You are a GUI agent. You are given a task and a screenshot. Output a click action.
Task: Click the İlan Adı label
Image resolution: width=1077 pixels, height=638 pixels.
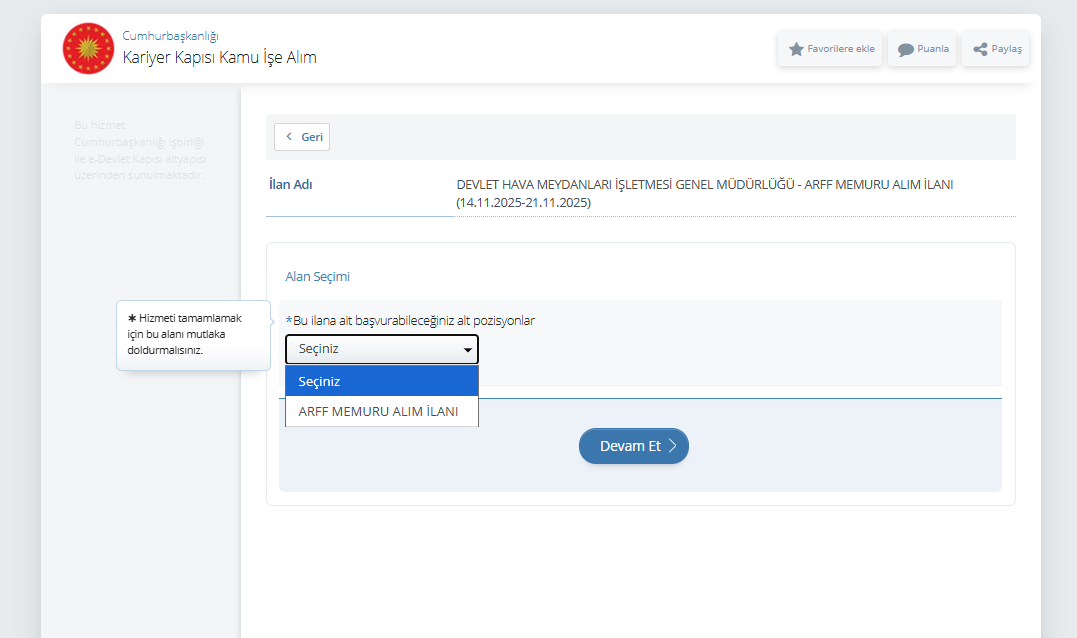coord(291,185)
